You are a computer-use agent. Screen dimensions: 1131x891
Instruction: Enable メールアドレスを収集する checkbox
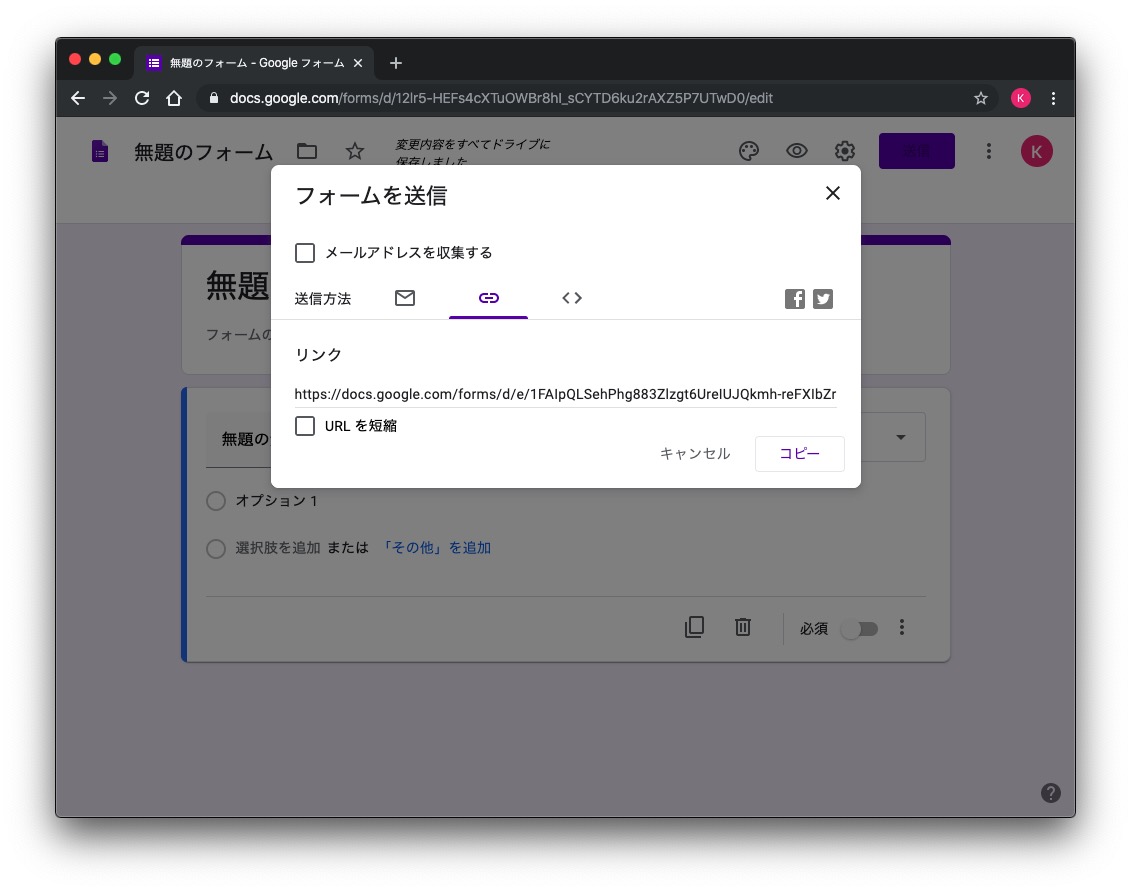(305, 253)
